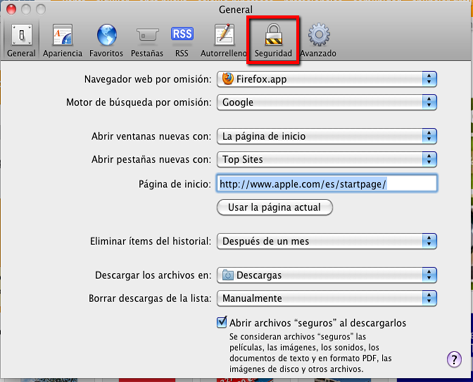Expand the Abrir pestañas nuevas con dropdown
The width and height of the screenshot is (473, 382).
pyautogui.click(x=327, y=159)
